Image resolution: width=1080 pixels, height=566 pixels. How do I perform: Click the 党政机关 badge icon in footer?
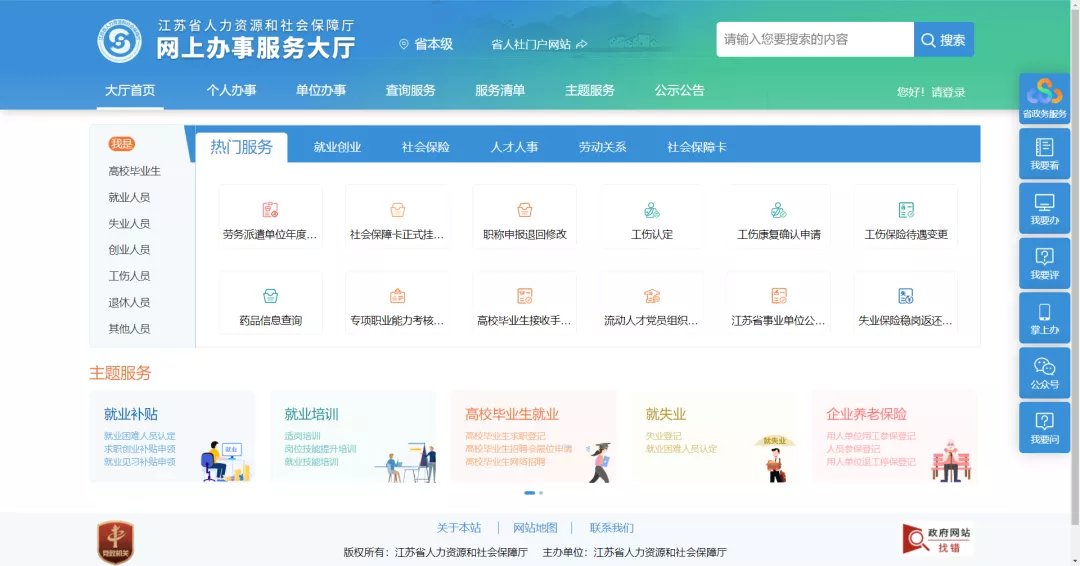pyautogui.click(x=115, y=542)
